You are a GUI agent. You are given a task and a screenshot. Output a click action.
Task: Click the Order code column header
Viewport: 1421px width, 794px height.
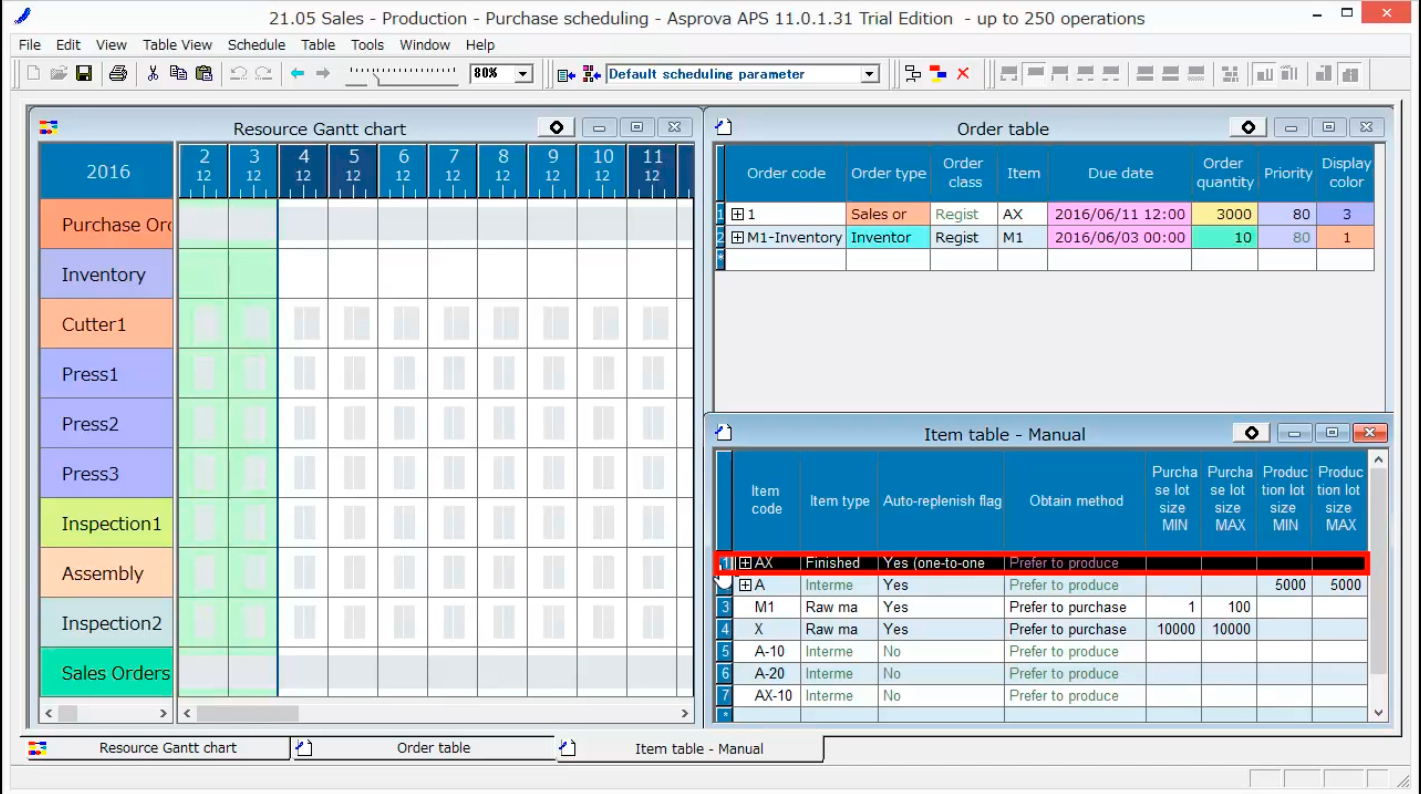[786, 173]
